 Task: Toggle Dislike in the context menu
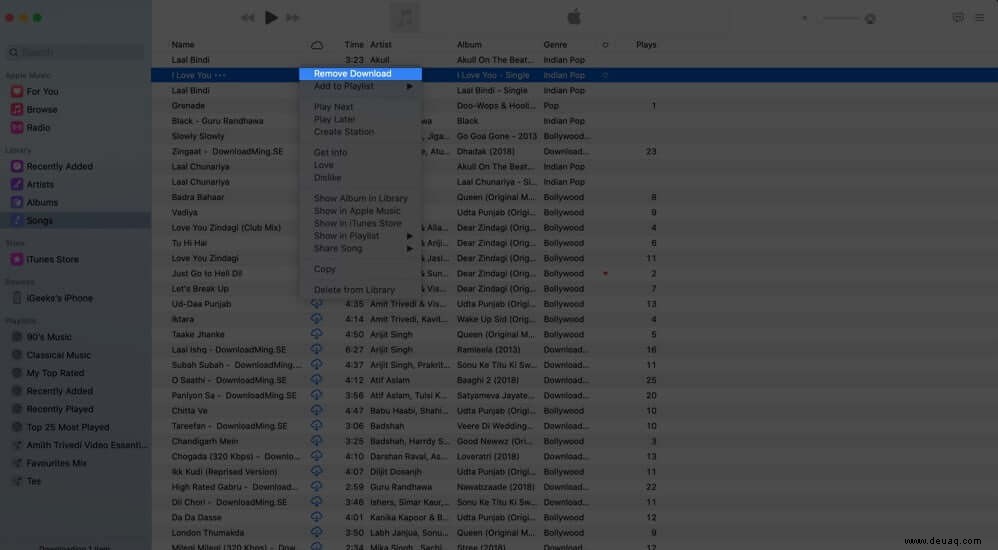point(327,178)
